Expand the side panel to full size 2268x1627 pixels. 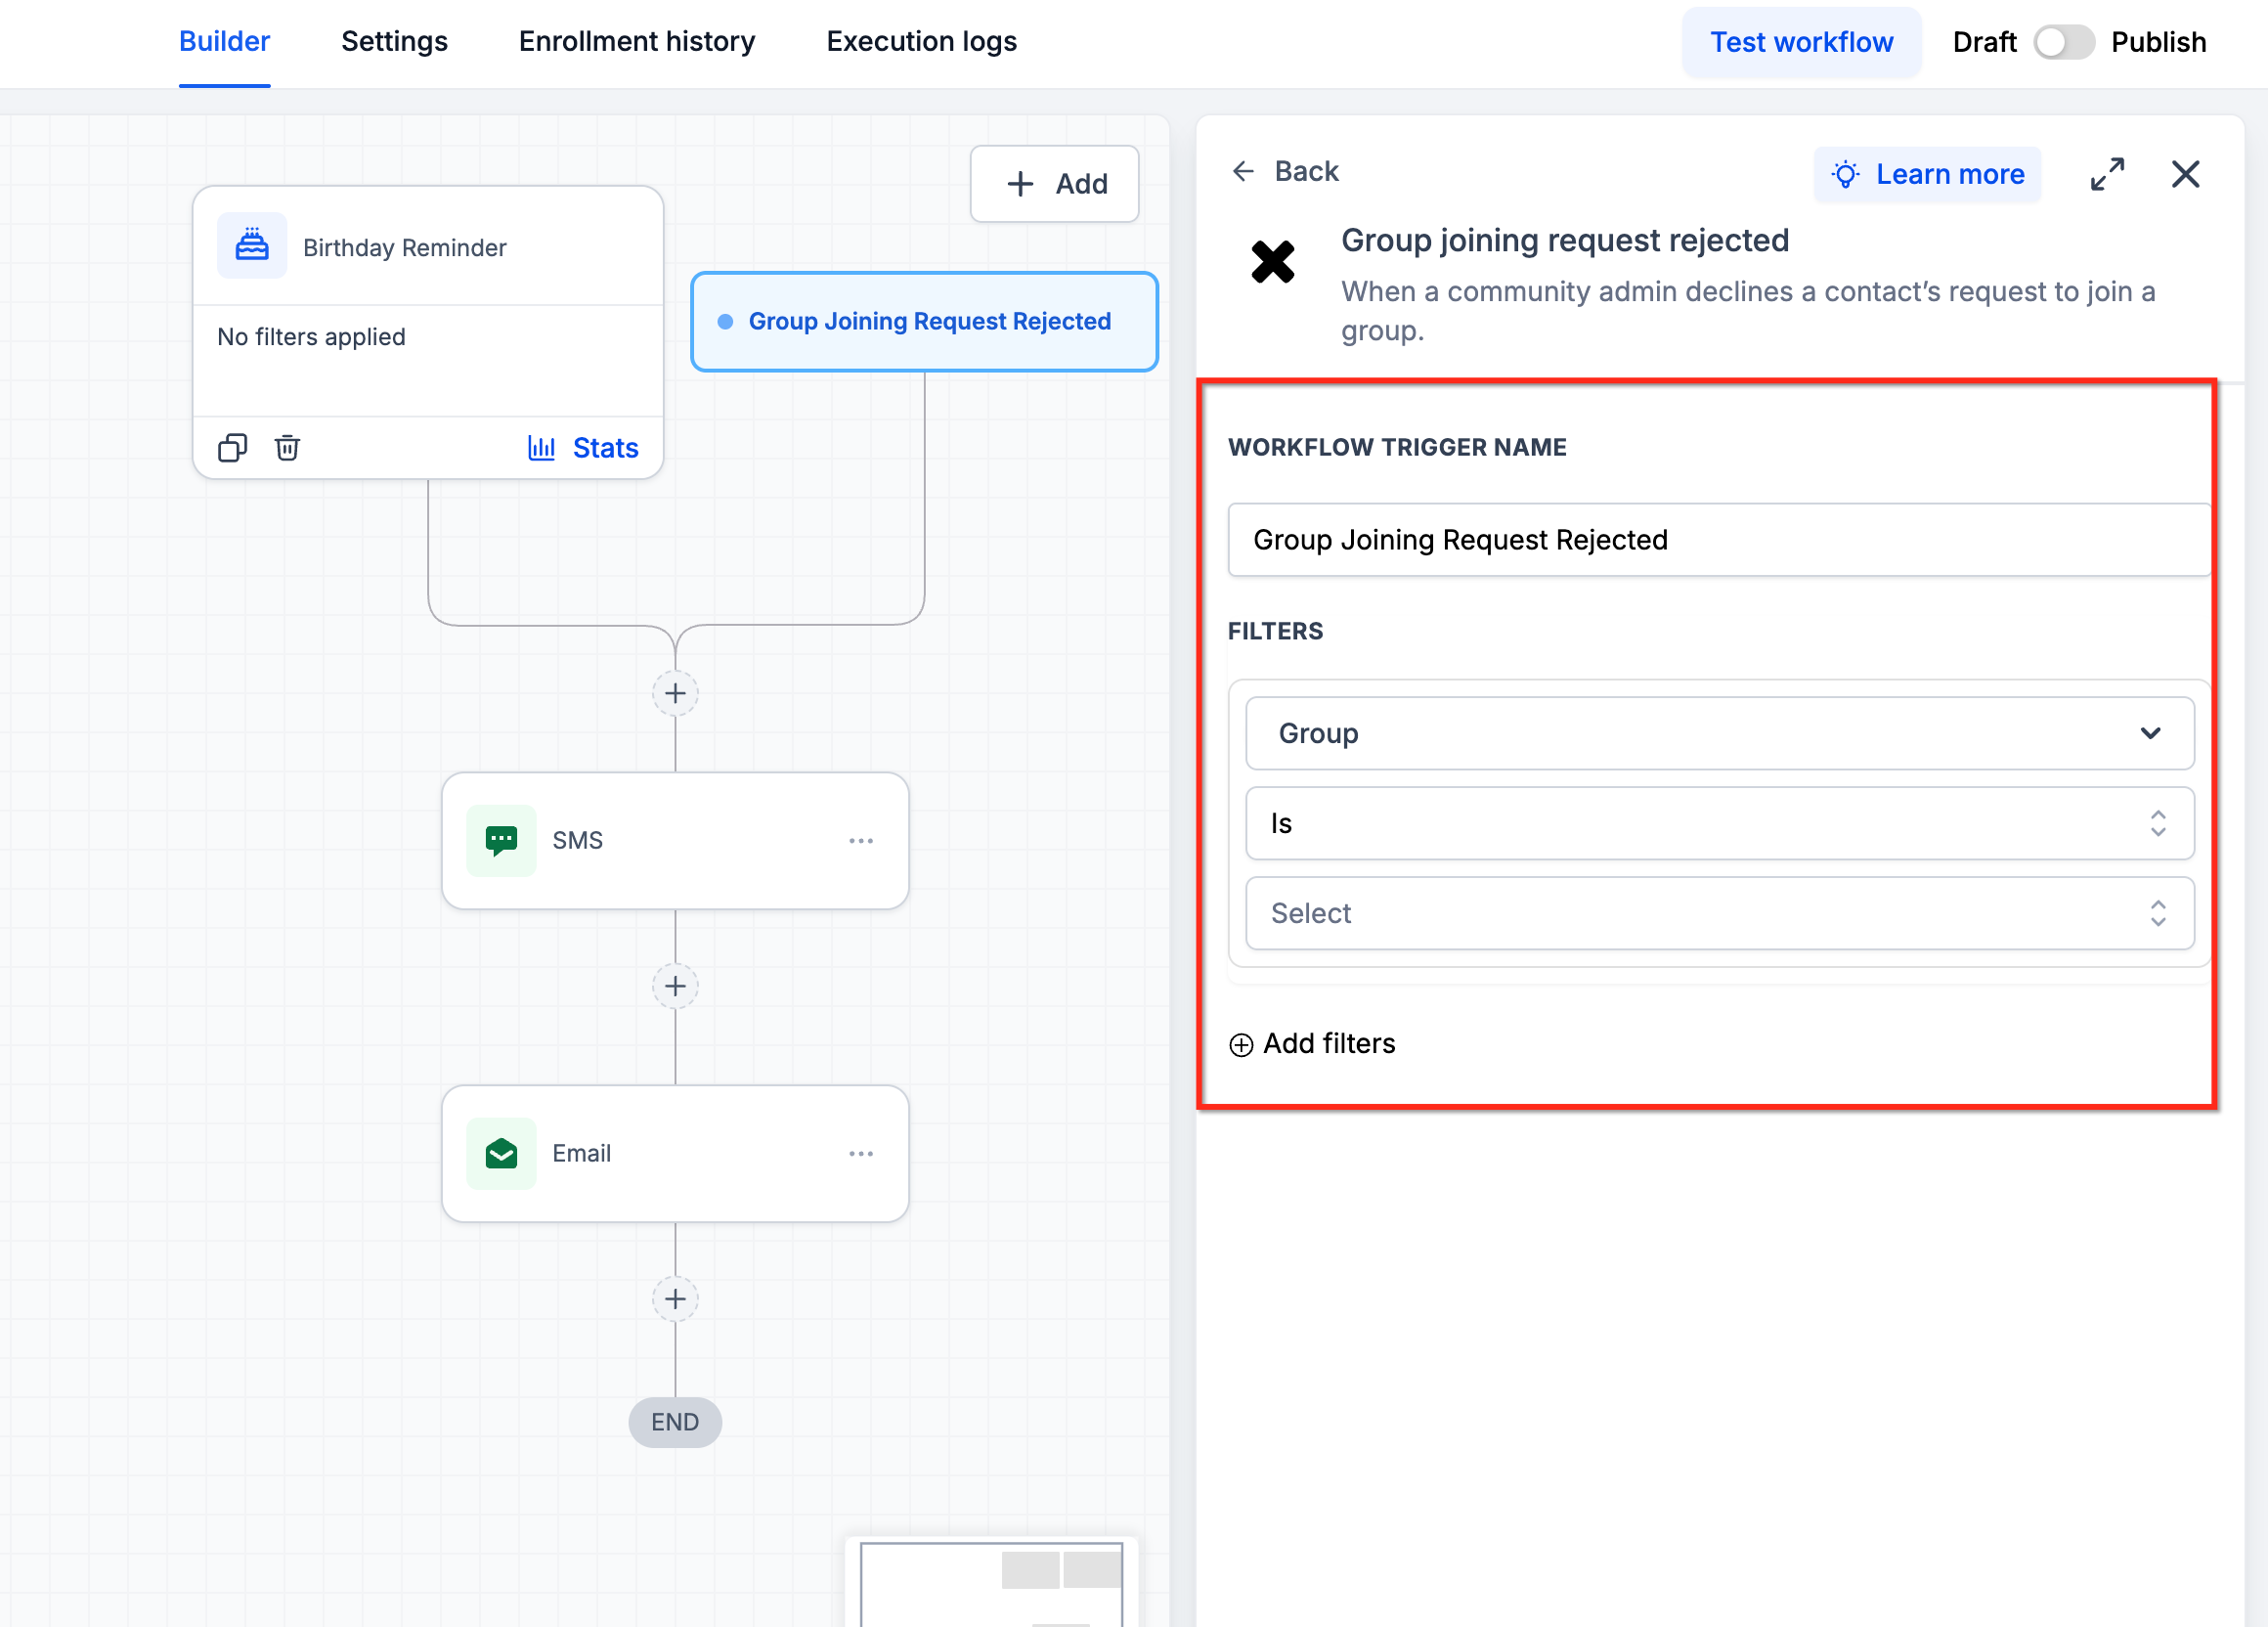point(2107,174)
